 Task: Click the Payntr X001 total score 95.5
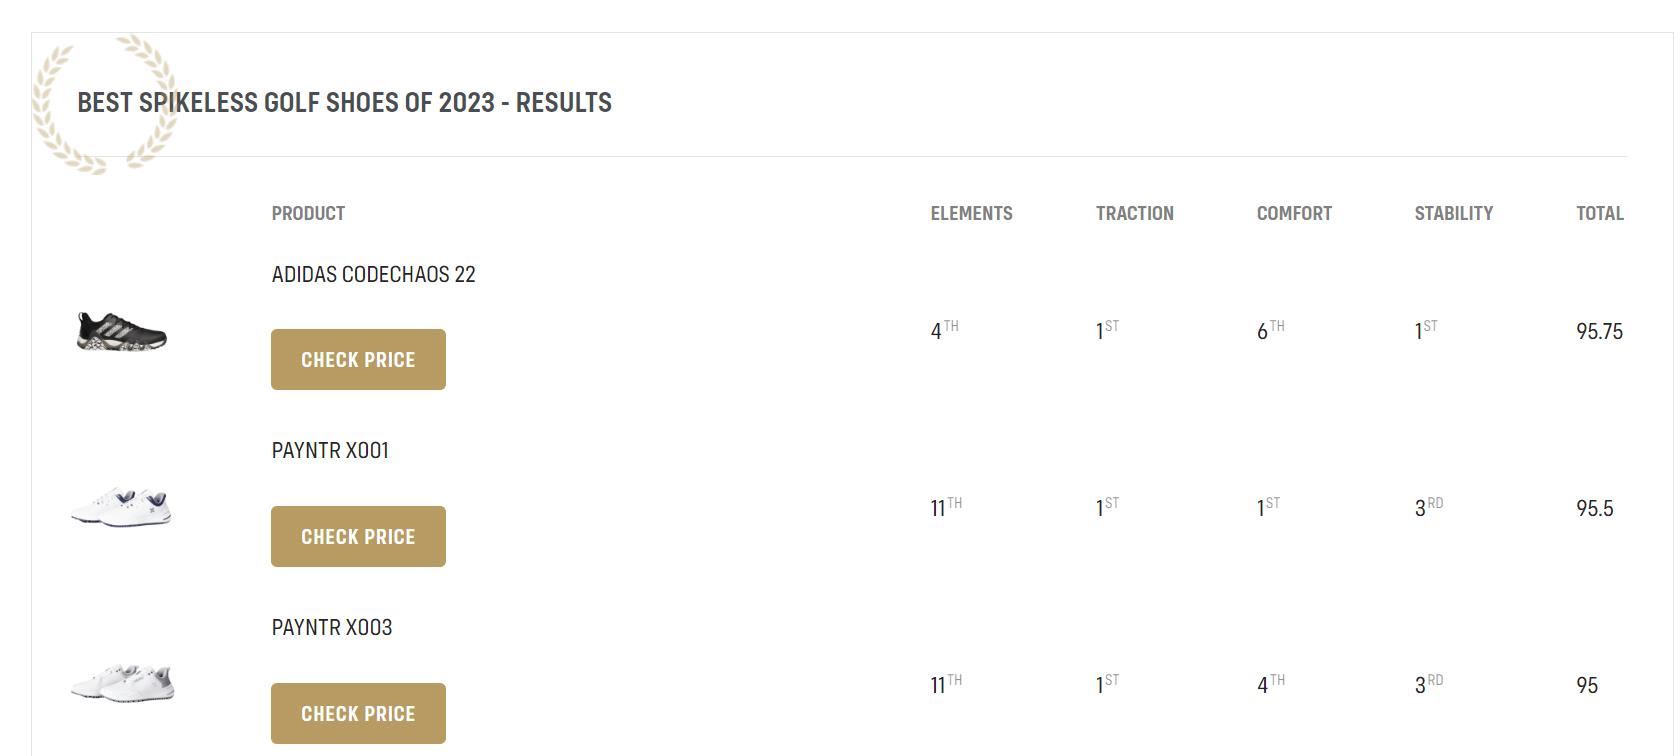[1594, 509]
